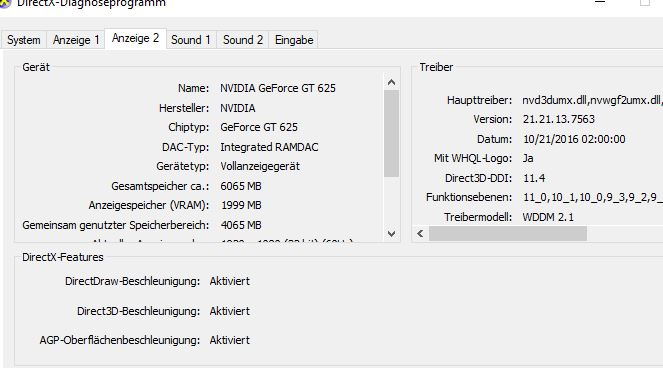
Task: Minimize the DirectX-Diagnoseprogramm window
Action: 600,3
